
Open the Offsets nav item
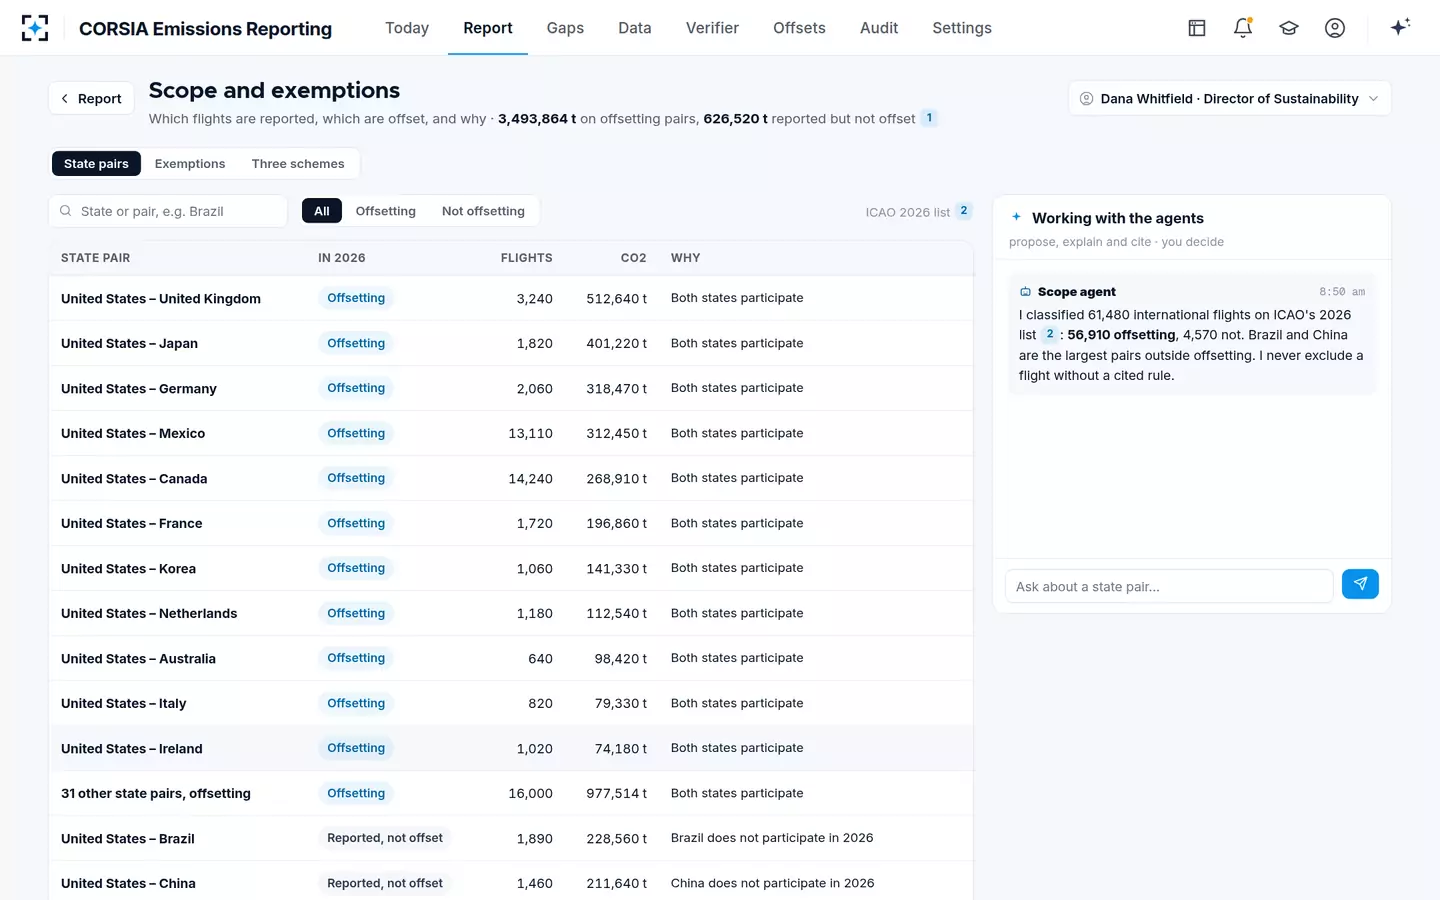[799, 28]
